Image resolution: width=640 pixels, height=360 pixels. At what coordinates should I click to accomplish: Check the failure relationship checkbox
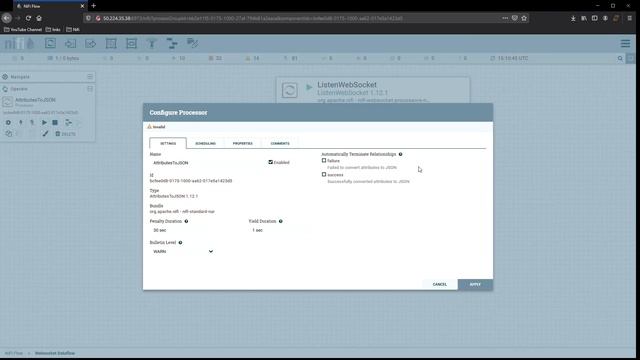324,160
